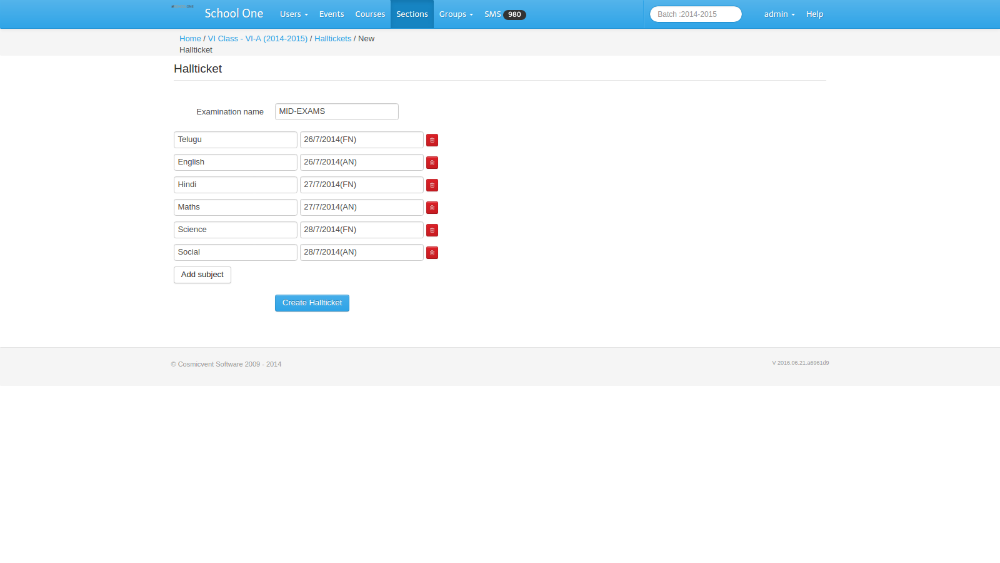
Task: Switch to the Sections tab
Action: [x=412, y=15]
